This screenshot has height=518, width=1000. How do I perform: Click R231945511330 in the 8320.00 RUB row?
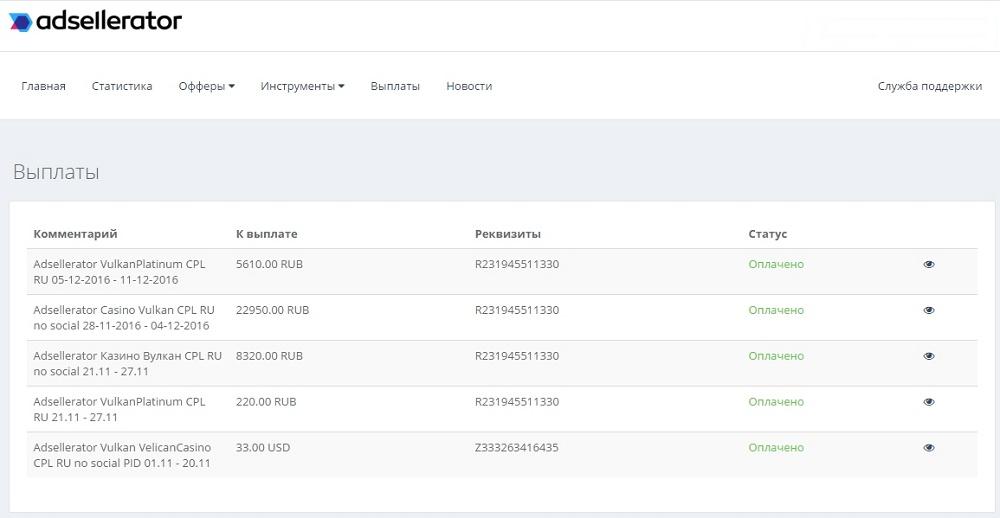(x=517, y=356)
